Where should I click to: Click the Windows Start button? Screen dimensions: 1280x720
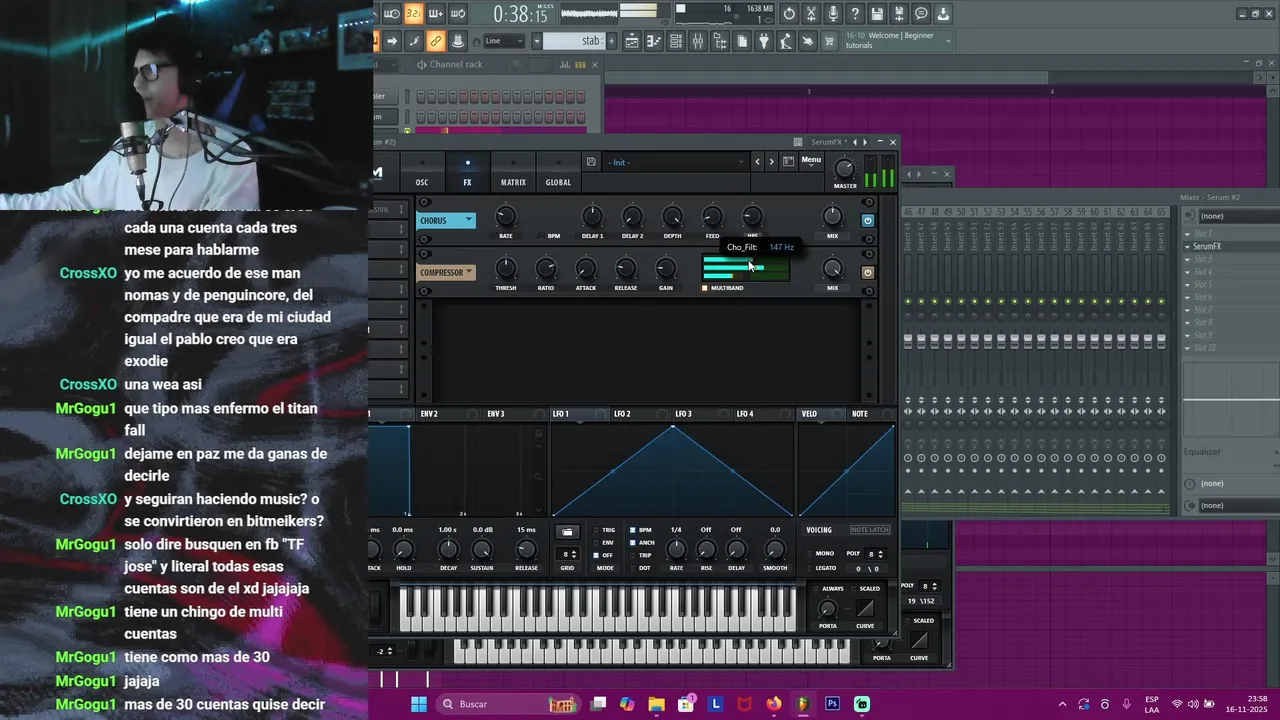[x=419, y=704]
